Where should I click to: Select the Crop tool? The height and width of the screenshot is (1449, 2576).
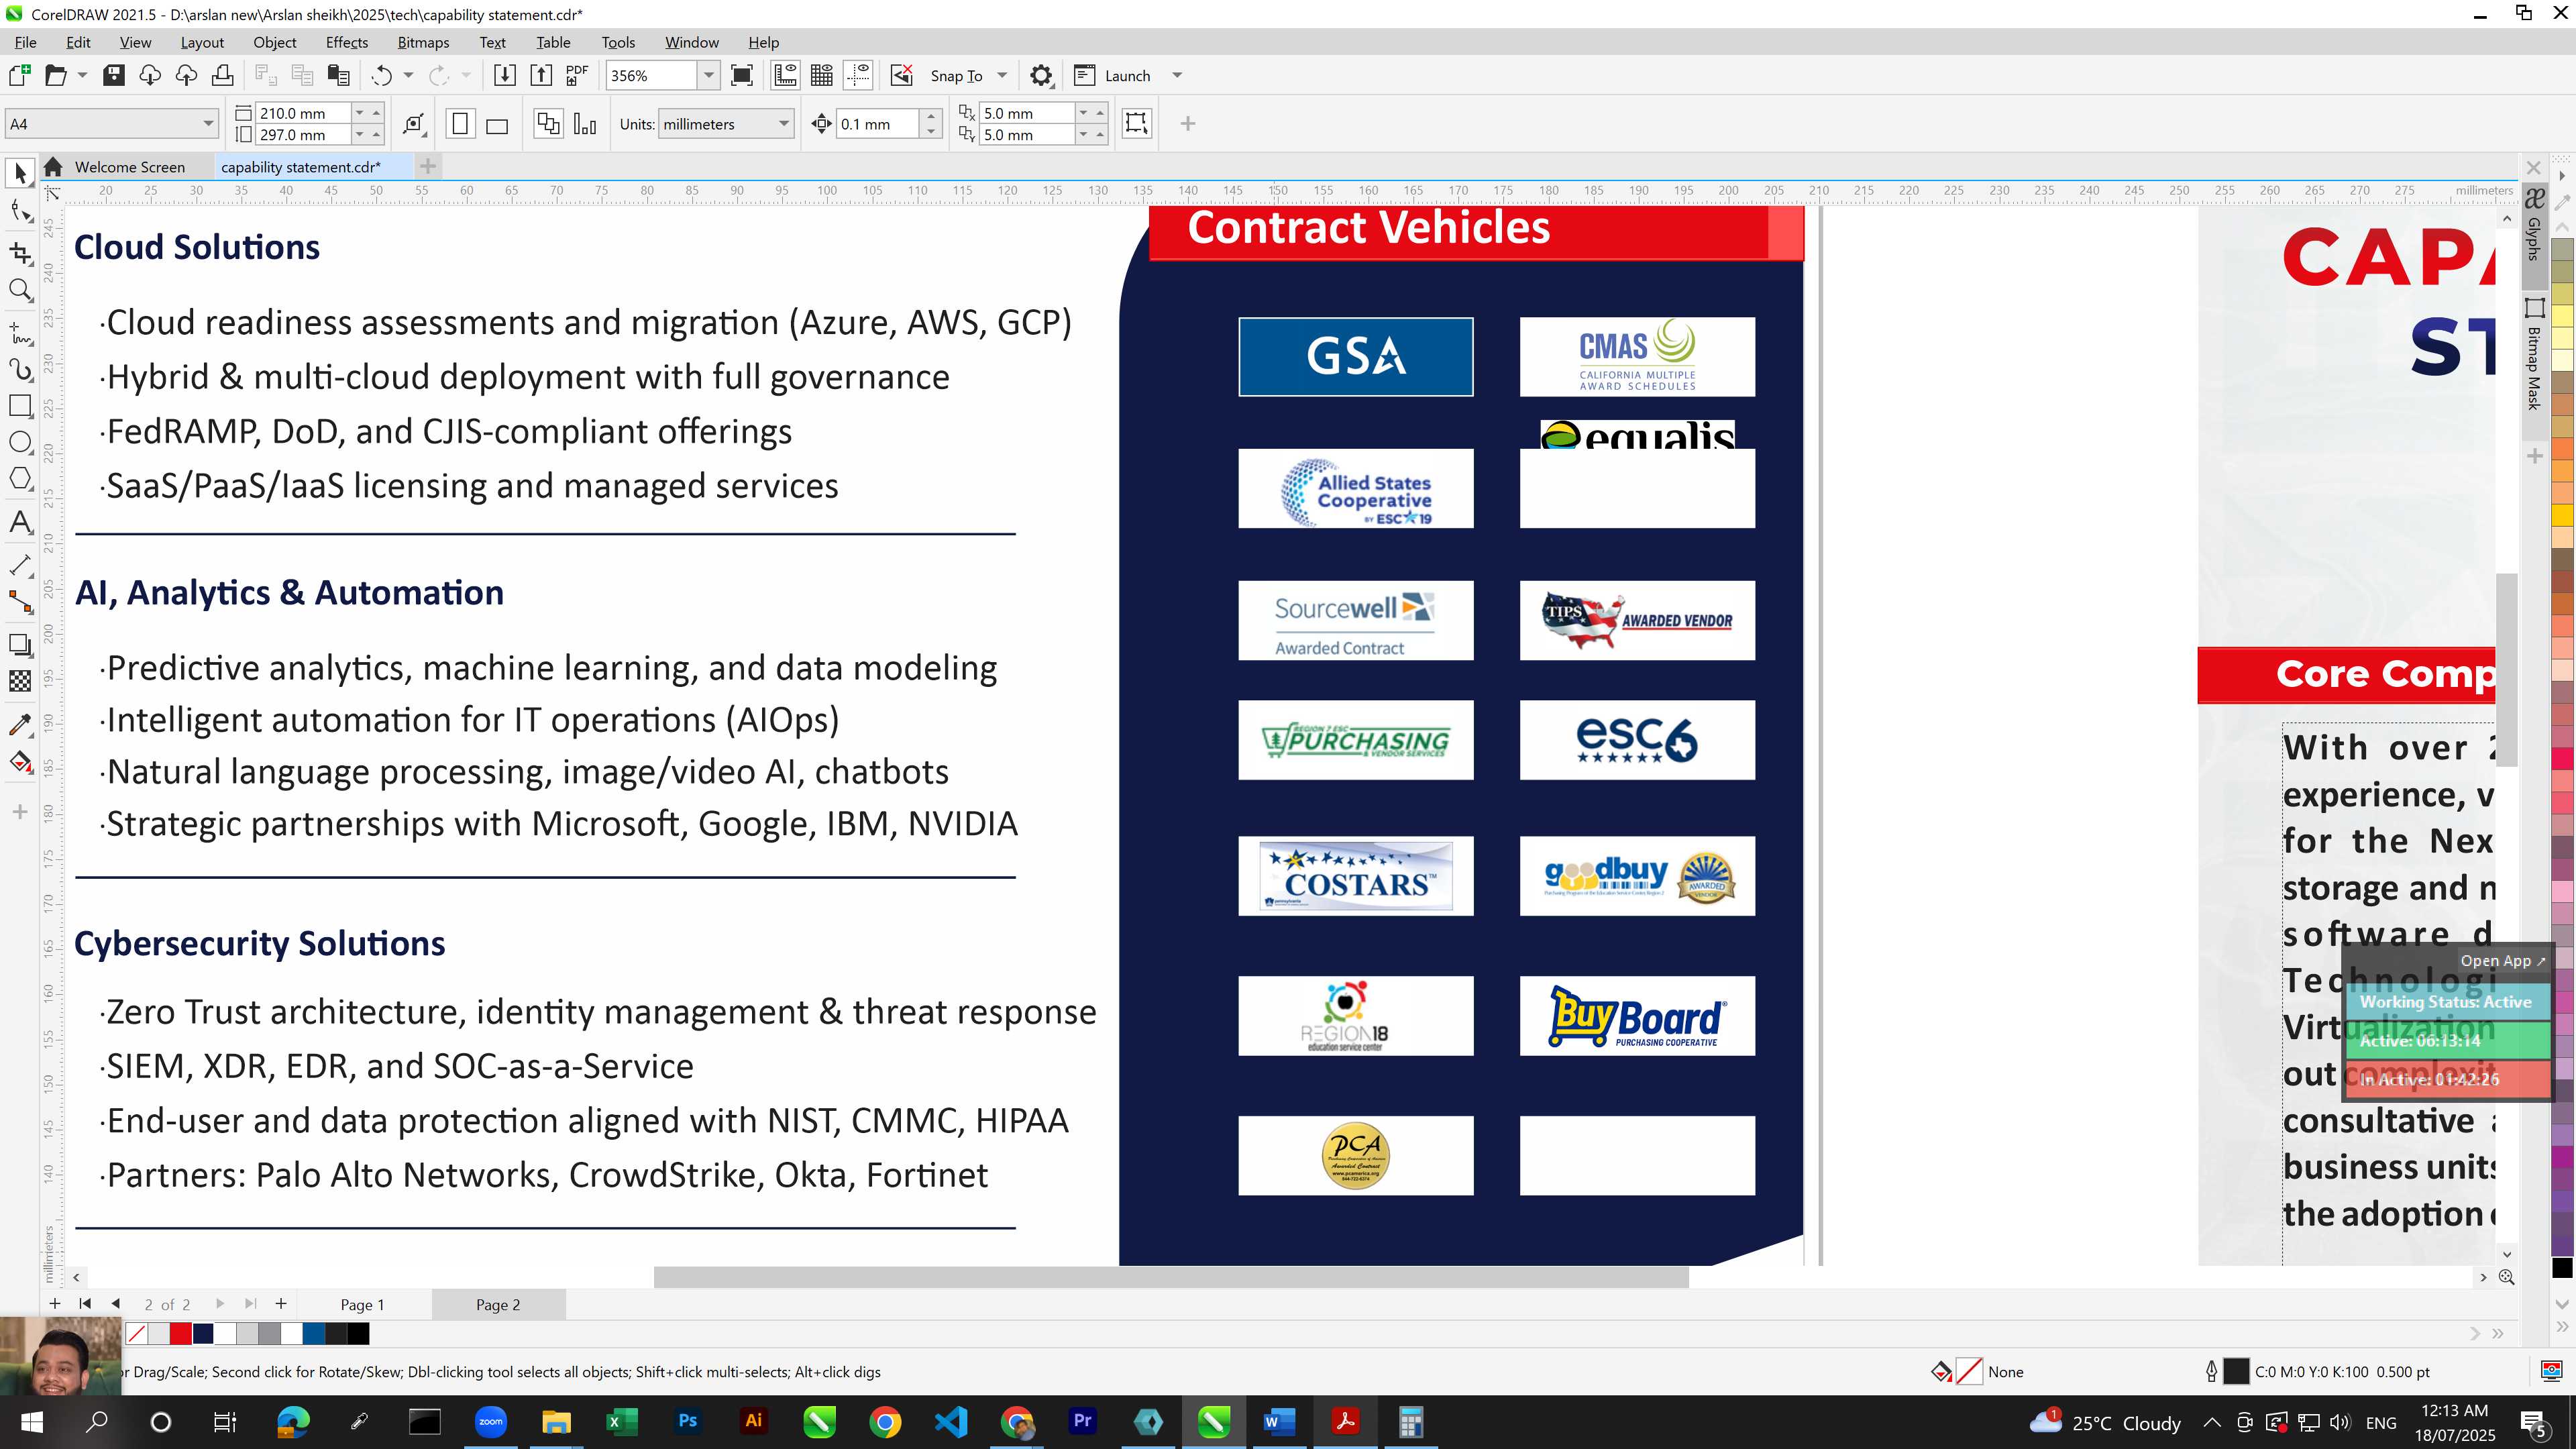(x=20, y=252)
